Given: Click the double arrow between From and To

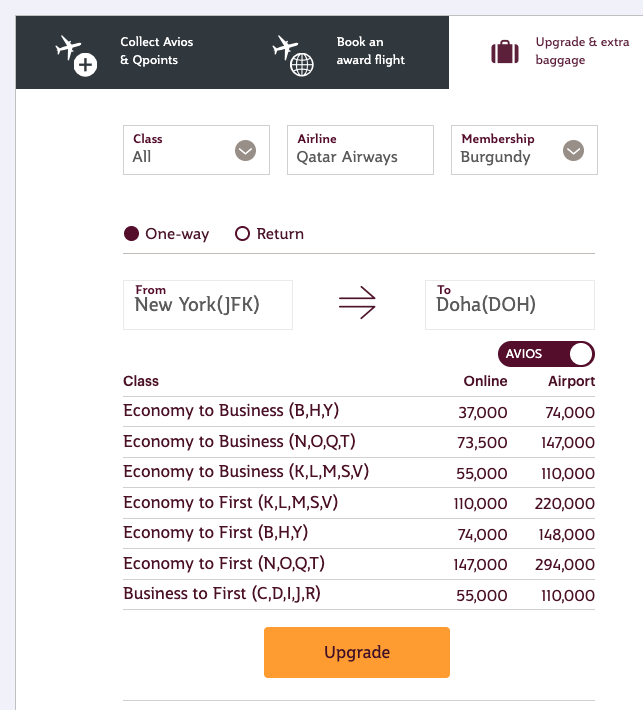Looking at the screenshot, I should [357, 303].
